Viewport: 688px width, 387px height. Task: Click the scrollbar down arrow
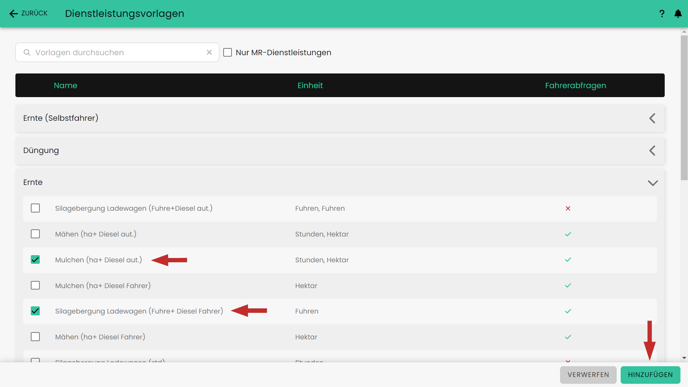click(684, 358)
